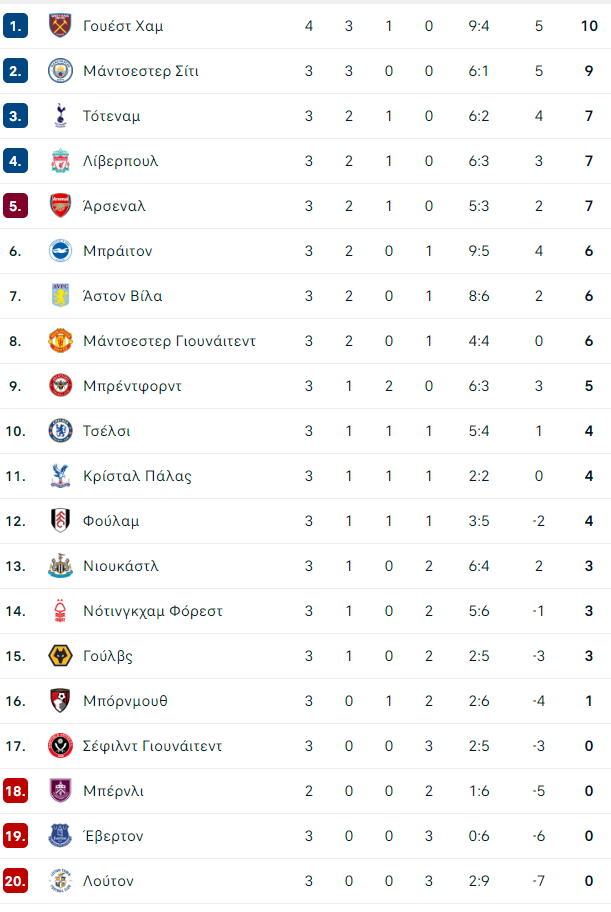Click the Brentford bee logo

(x=60, y=386)
